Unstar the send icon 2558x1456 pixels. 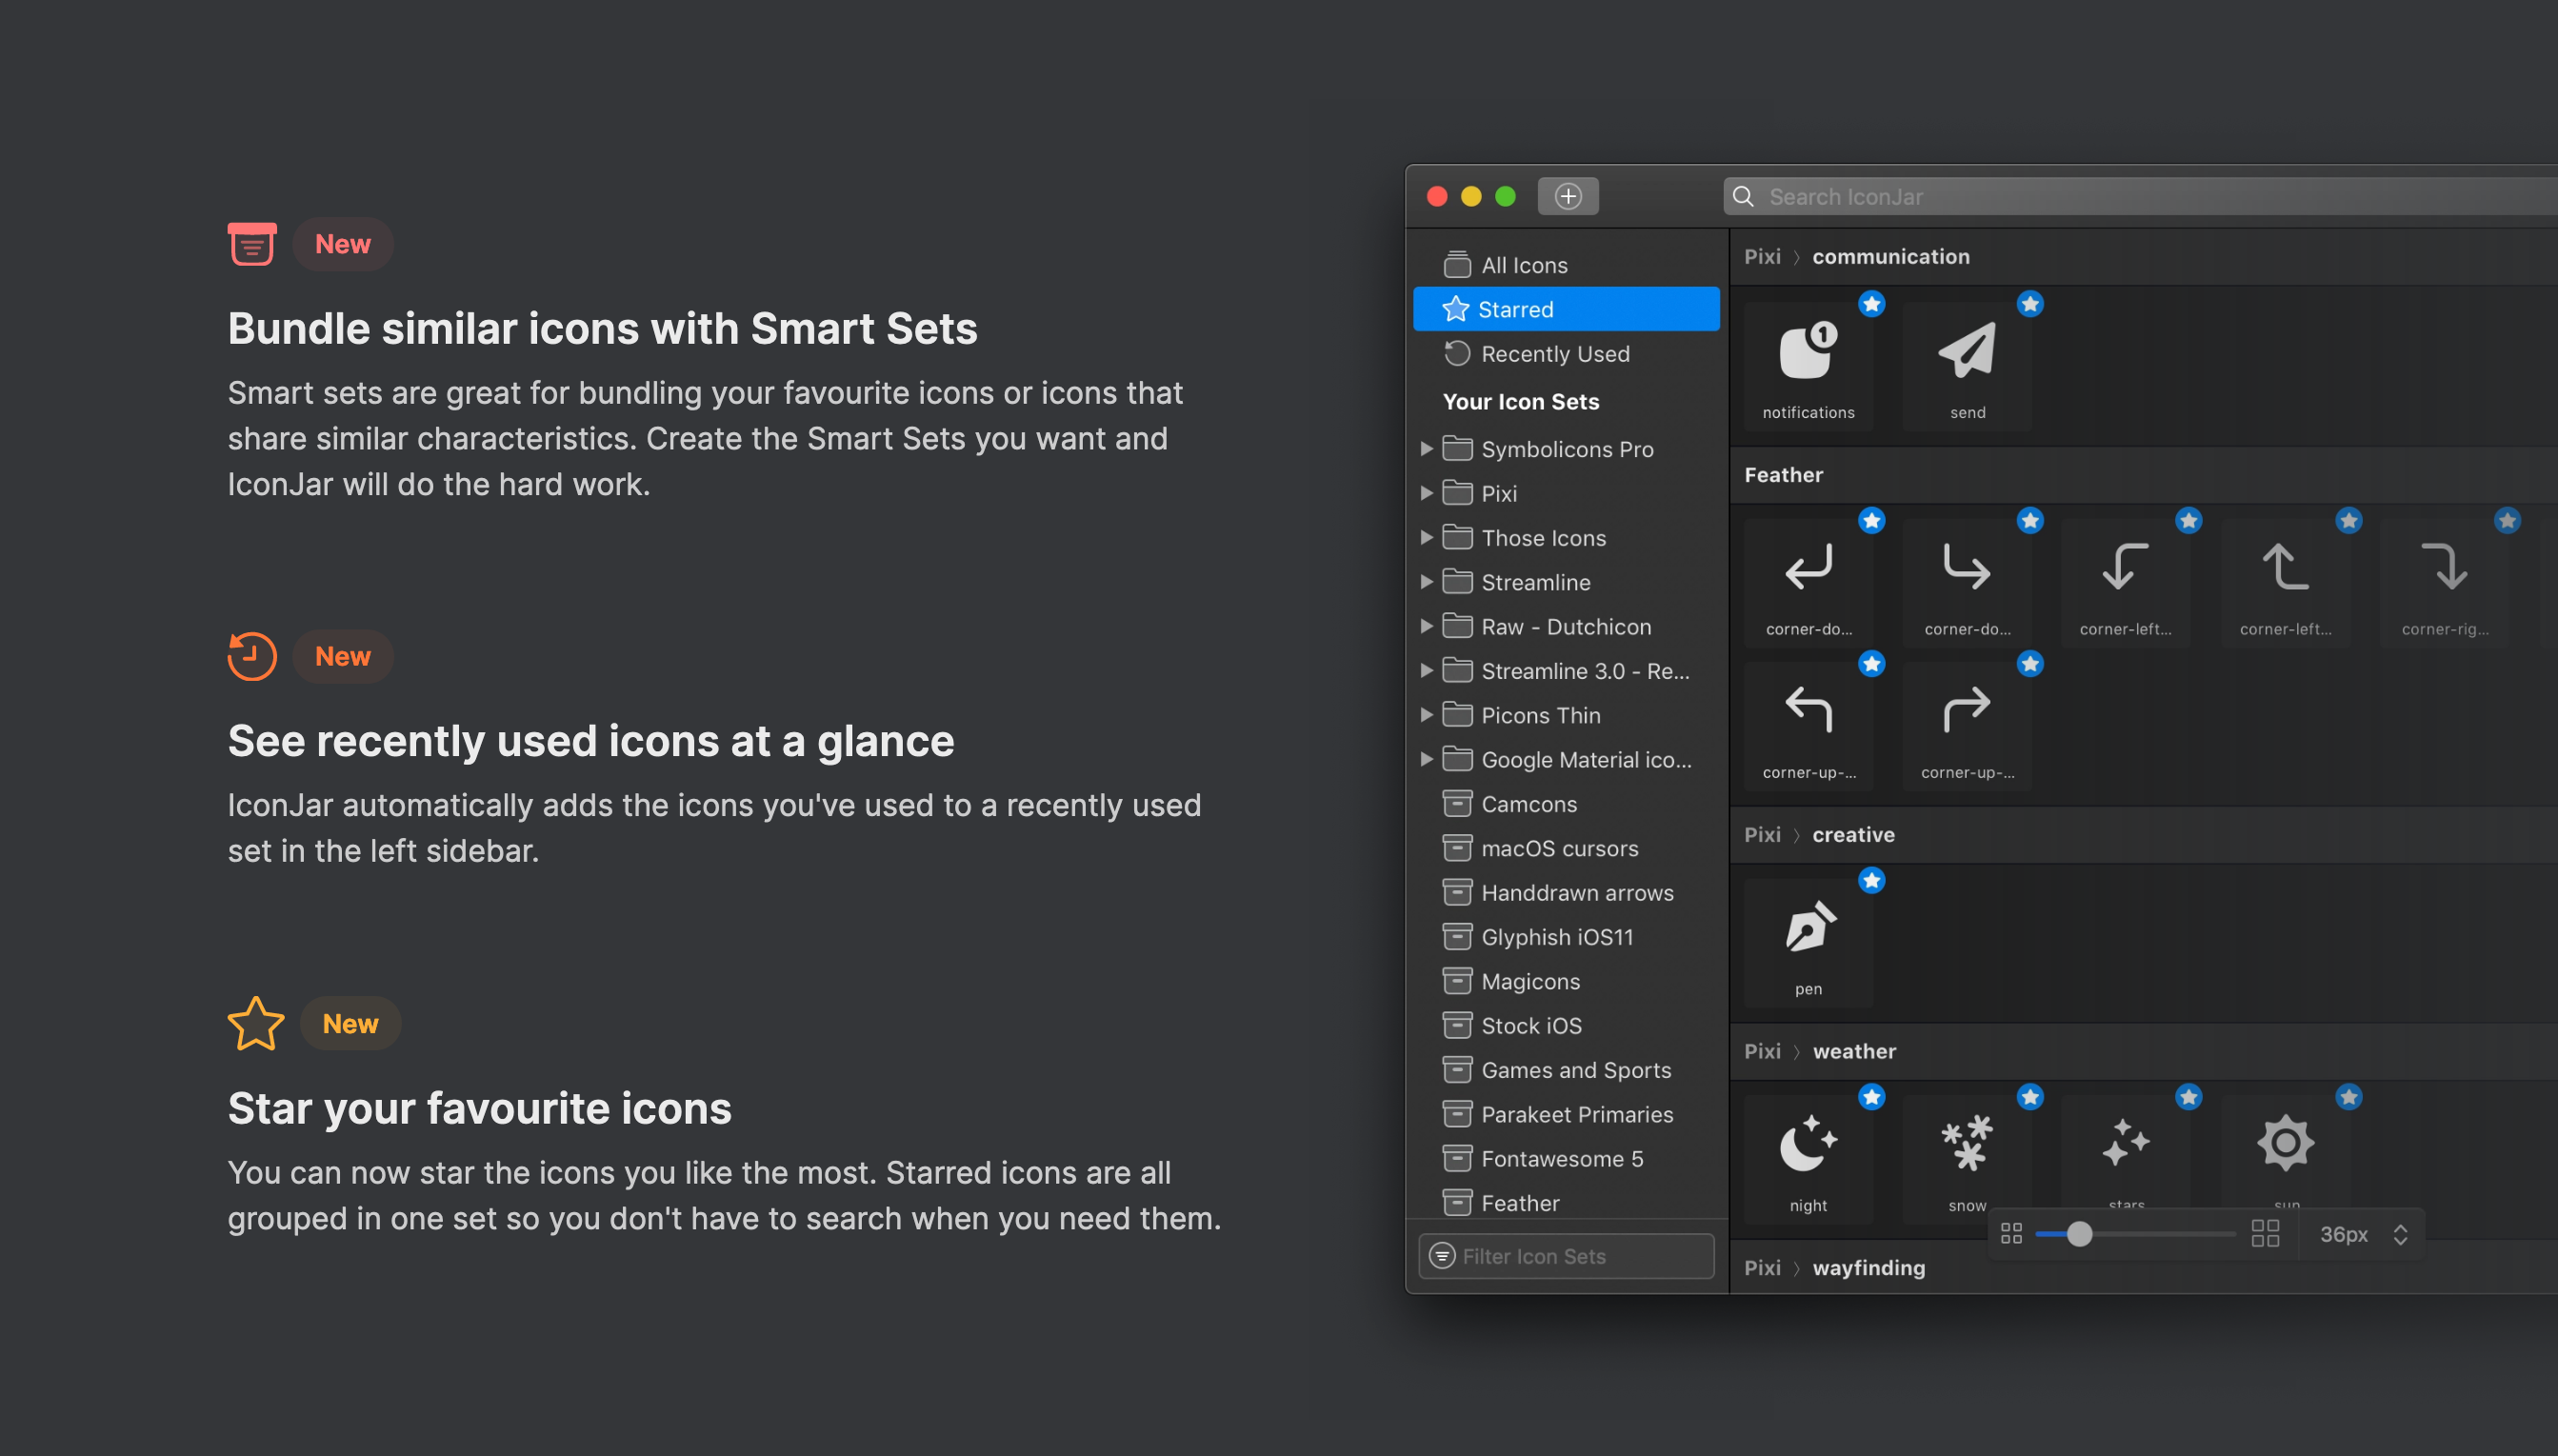[2030, 304]
